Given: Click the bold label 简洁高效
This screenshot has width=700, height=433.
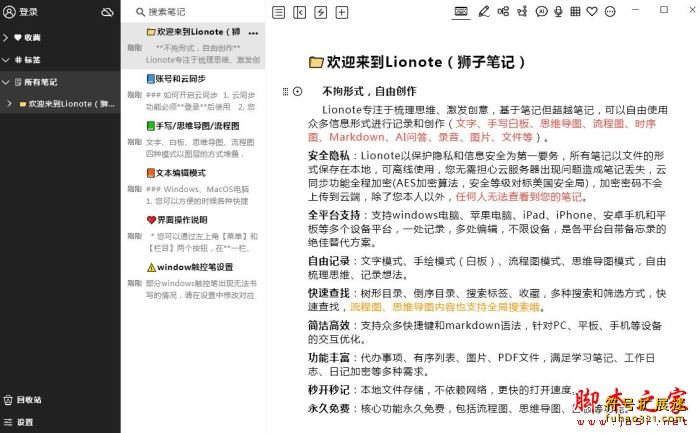Looking at the screenshot, I should pyautogui.click(x=329, y=325).
